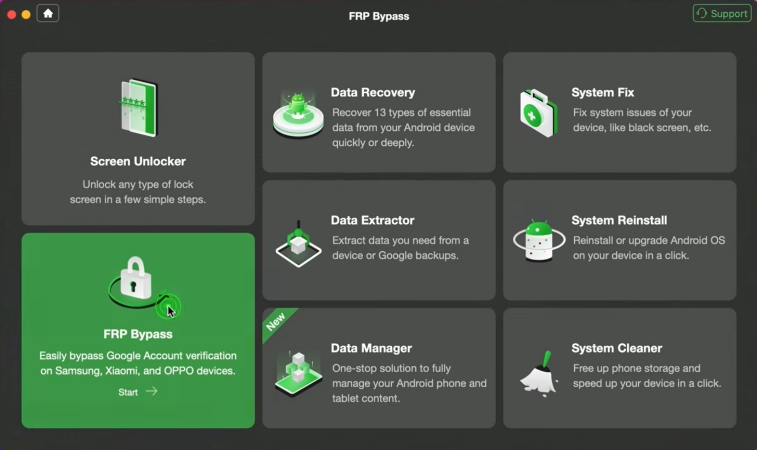Click 'Fix system issues of your device' text
Screen dimensions: 757x450
click(x=642, y=120)
